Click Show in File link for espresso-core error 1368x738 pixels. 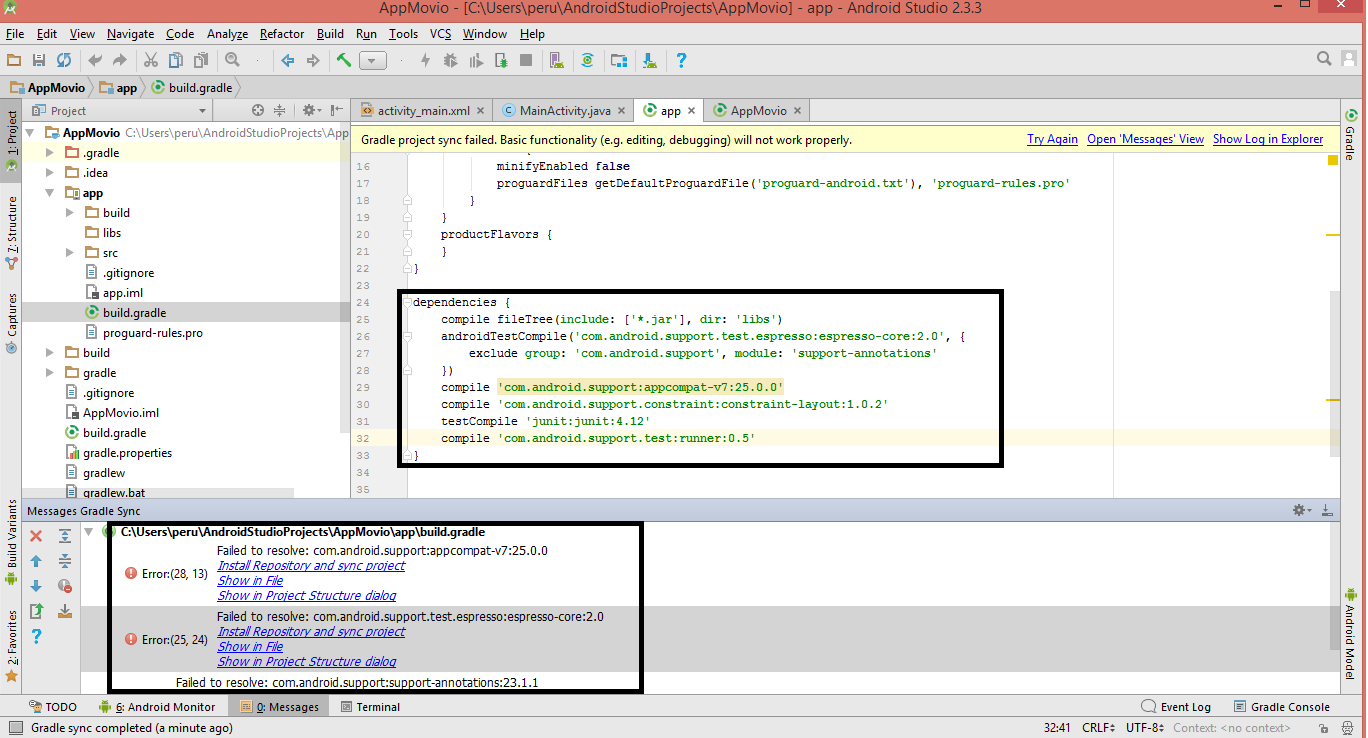pyautogui.click(x=250, y=647)
